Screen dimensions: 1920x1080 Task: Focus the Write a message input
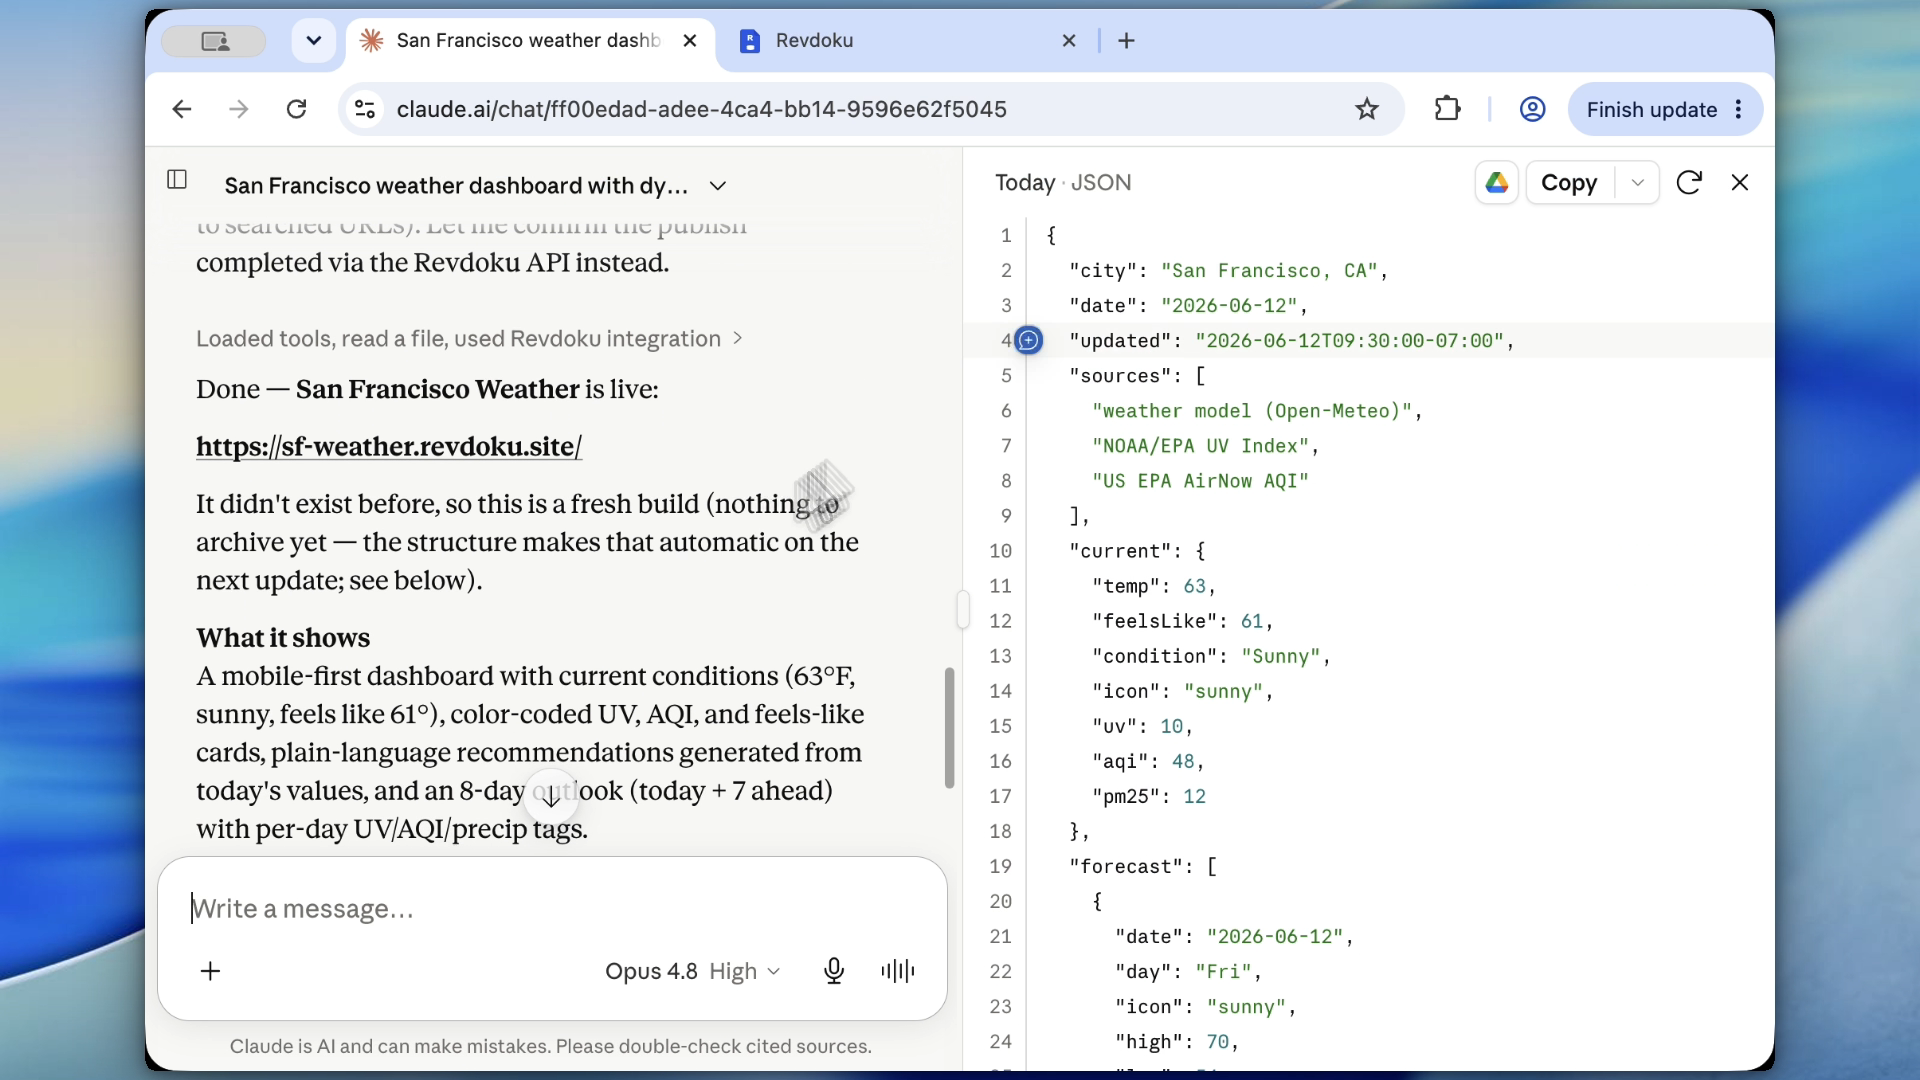coord(552,909)
